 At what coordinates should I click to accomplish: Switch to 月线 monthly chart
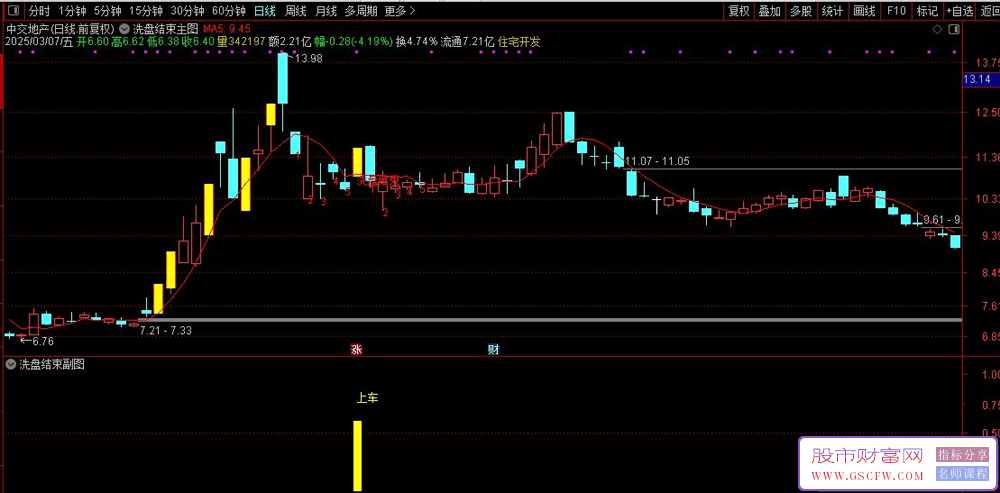click(326, 10)
